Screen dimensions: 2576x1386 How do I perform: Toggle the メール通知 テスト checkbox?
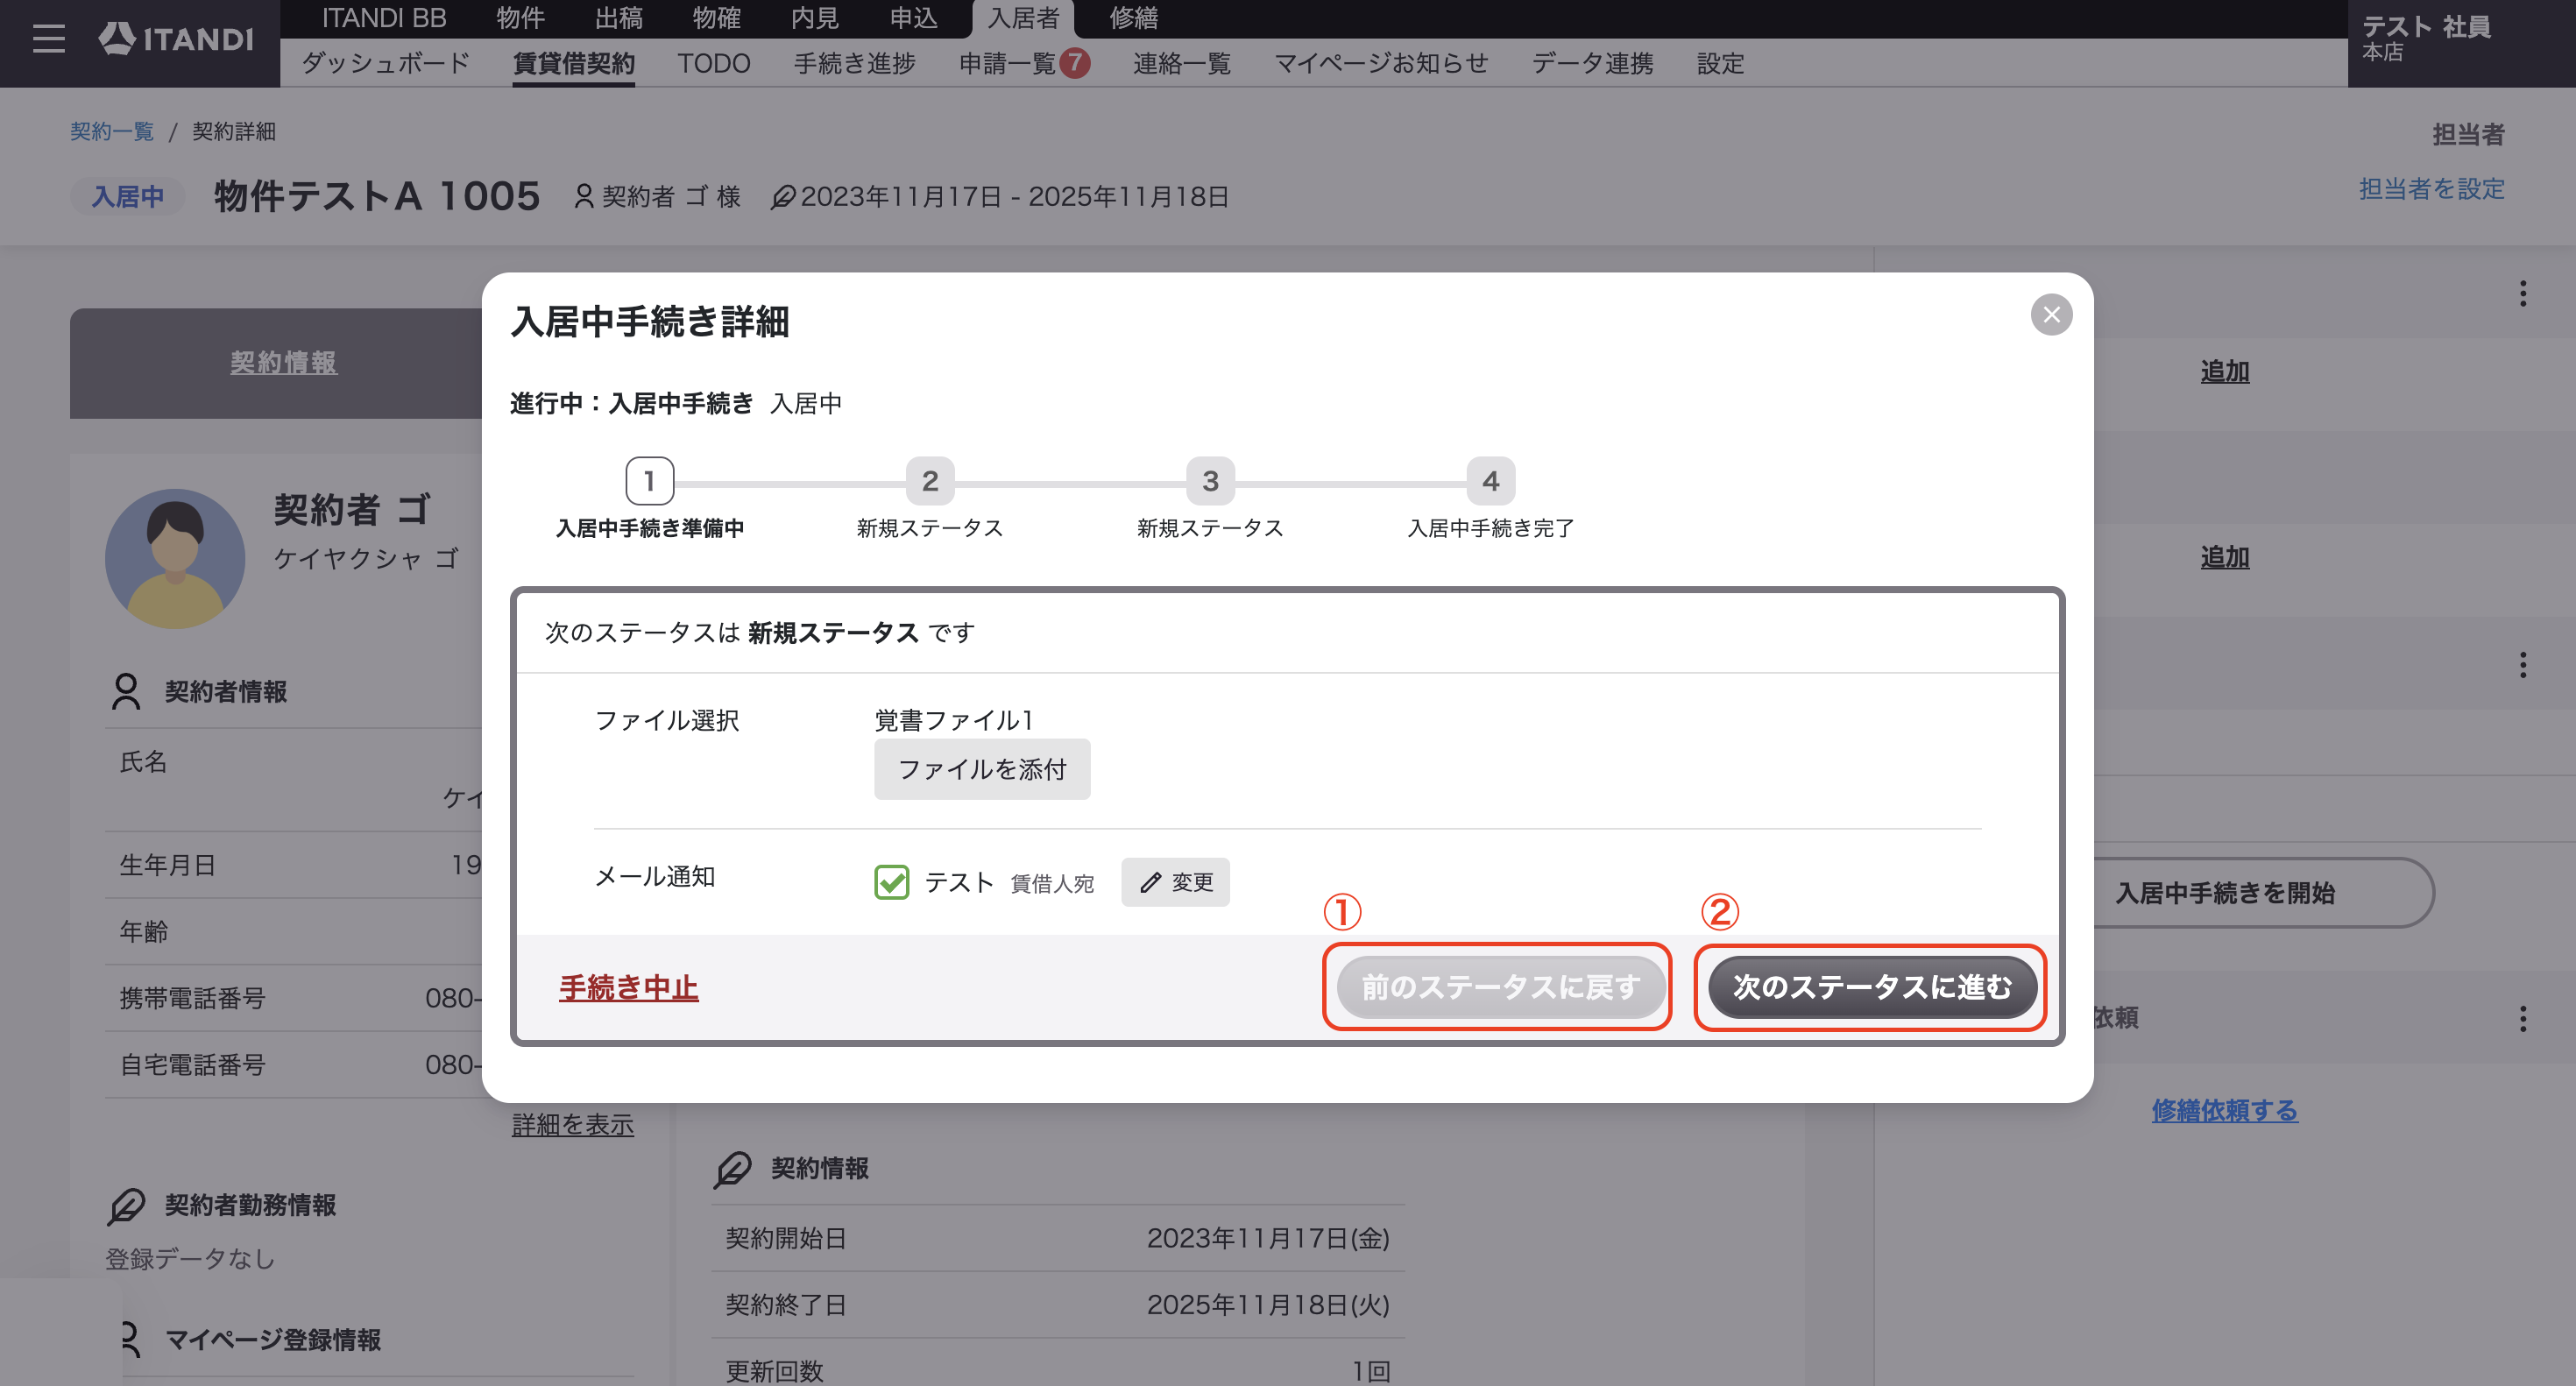point(891,882)
